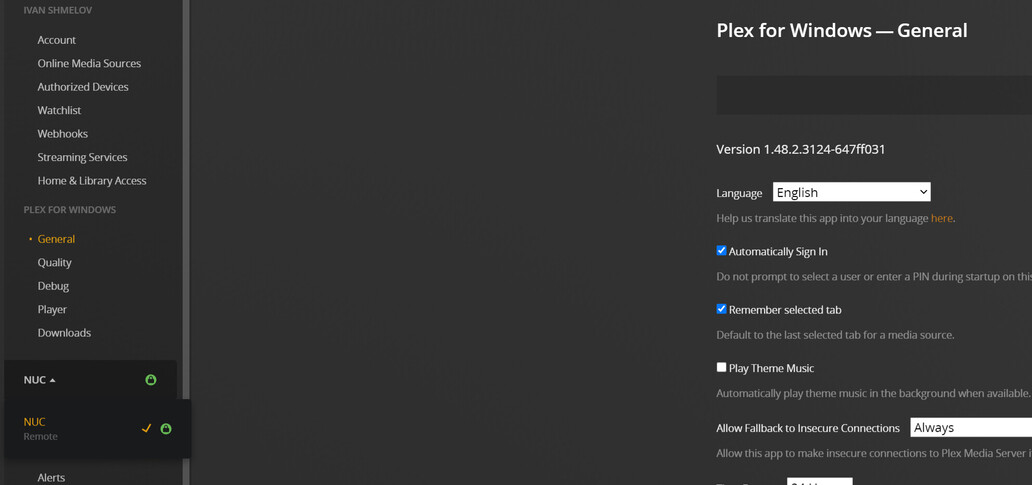Open Home & Library Access
1032x485 pixels.
tap(92, 181)
